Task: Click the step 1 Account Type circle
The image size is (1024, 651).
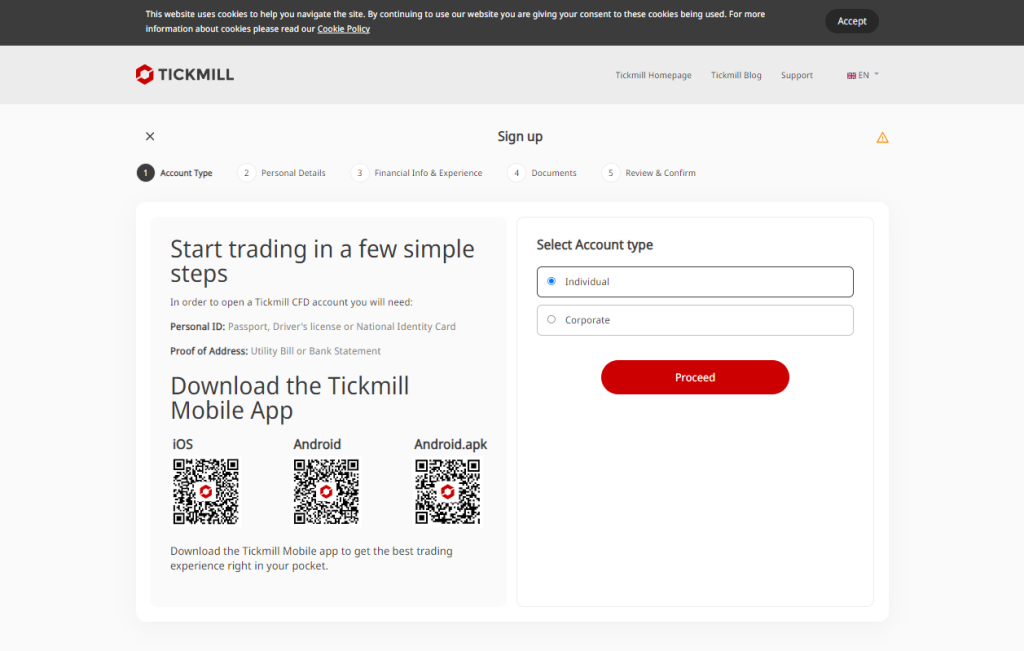Action: (x=145, y=172)
